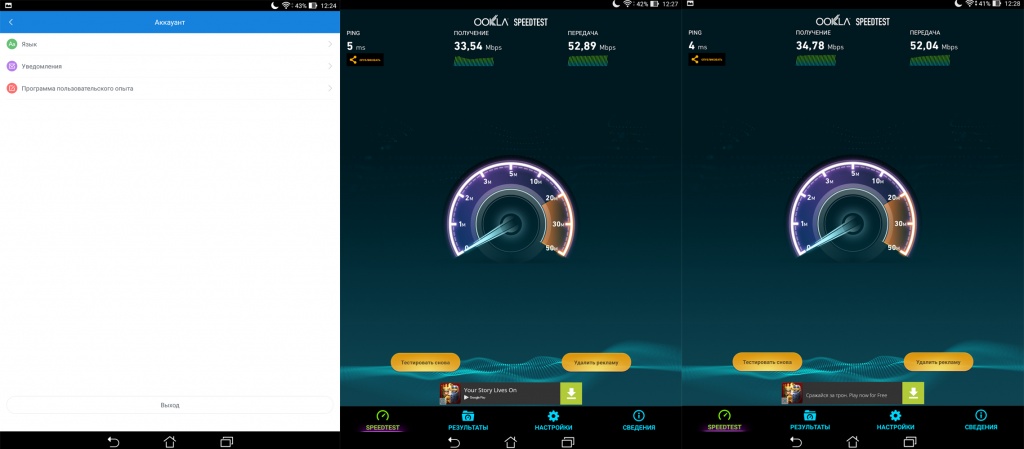Tap recent apps button under 12:27 Speedtest
This screenshot has height=449, width=1024.
tap(568, 441)
